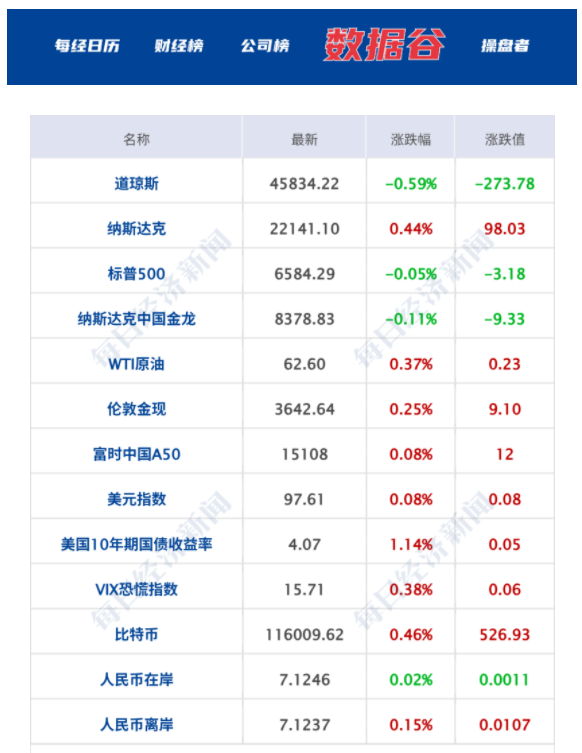Open the VIX恐慌指数 entry
This screenshot has height=753, width=582.
136,589
